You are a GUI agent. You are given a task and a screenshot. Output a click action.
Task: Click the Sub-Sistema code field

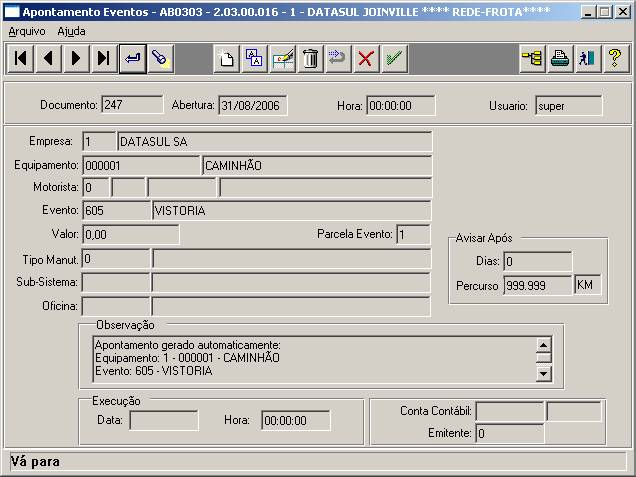(116, 282)
